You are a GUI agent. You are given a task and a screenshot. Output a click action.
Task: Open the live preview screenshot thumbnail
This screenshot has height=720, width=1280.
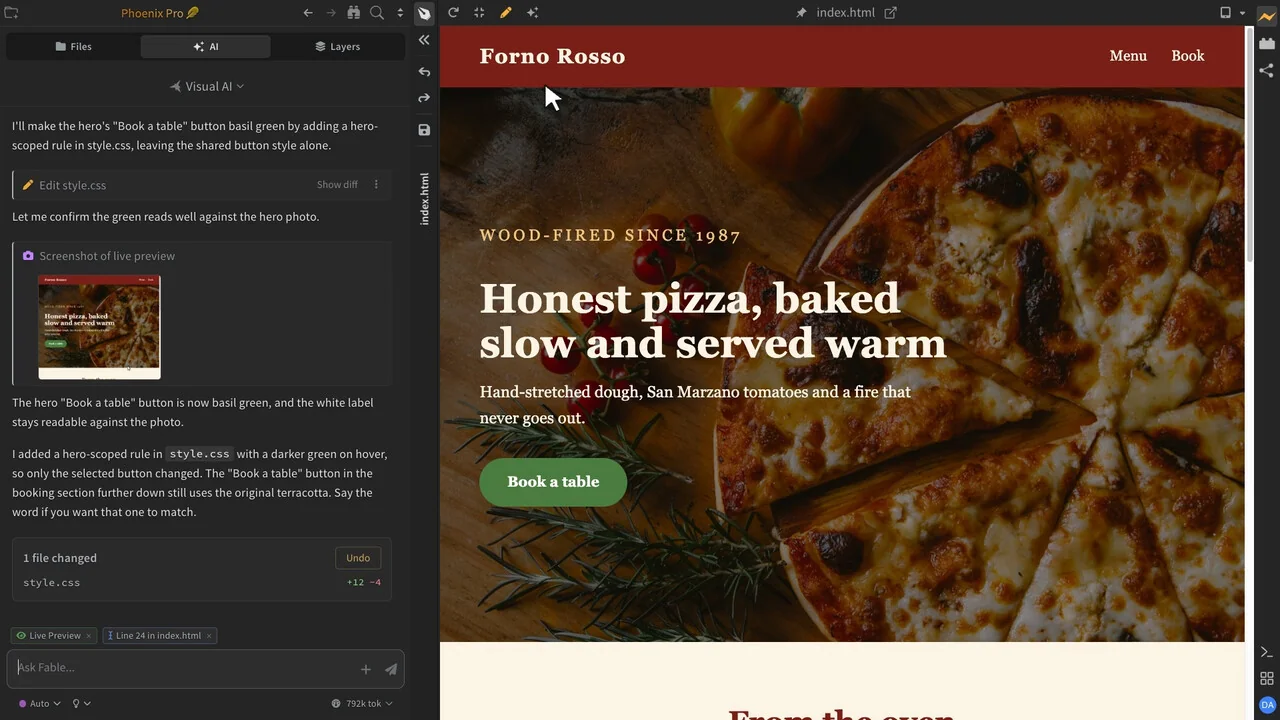point(99,327)
